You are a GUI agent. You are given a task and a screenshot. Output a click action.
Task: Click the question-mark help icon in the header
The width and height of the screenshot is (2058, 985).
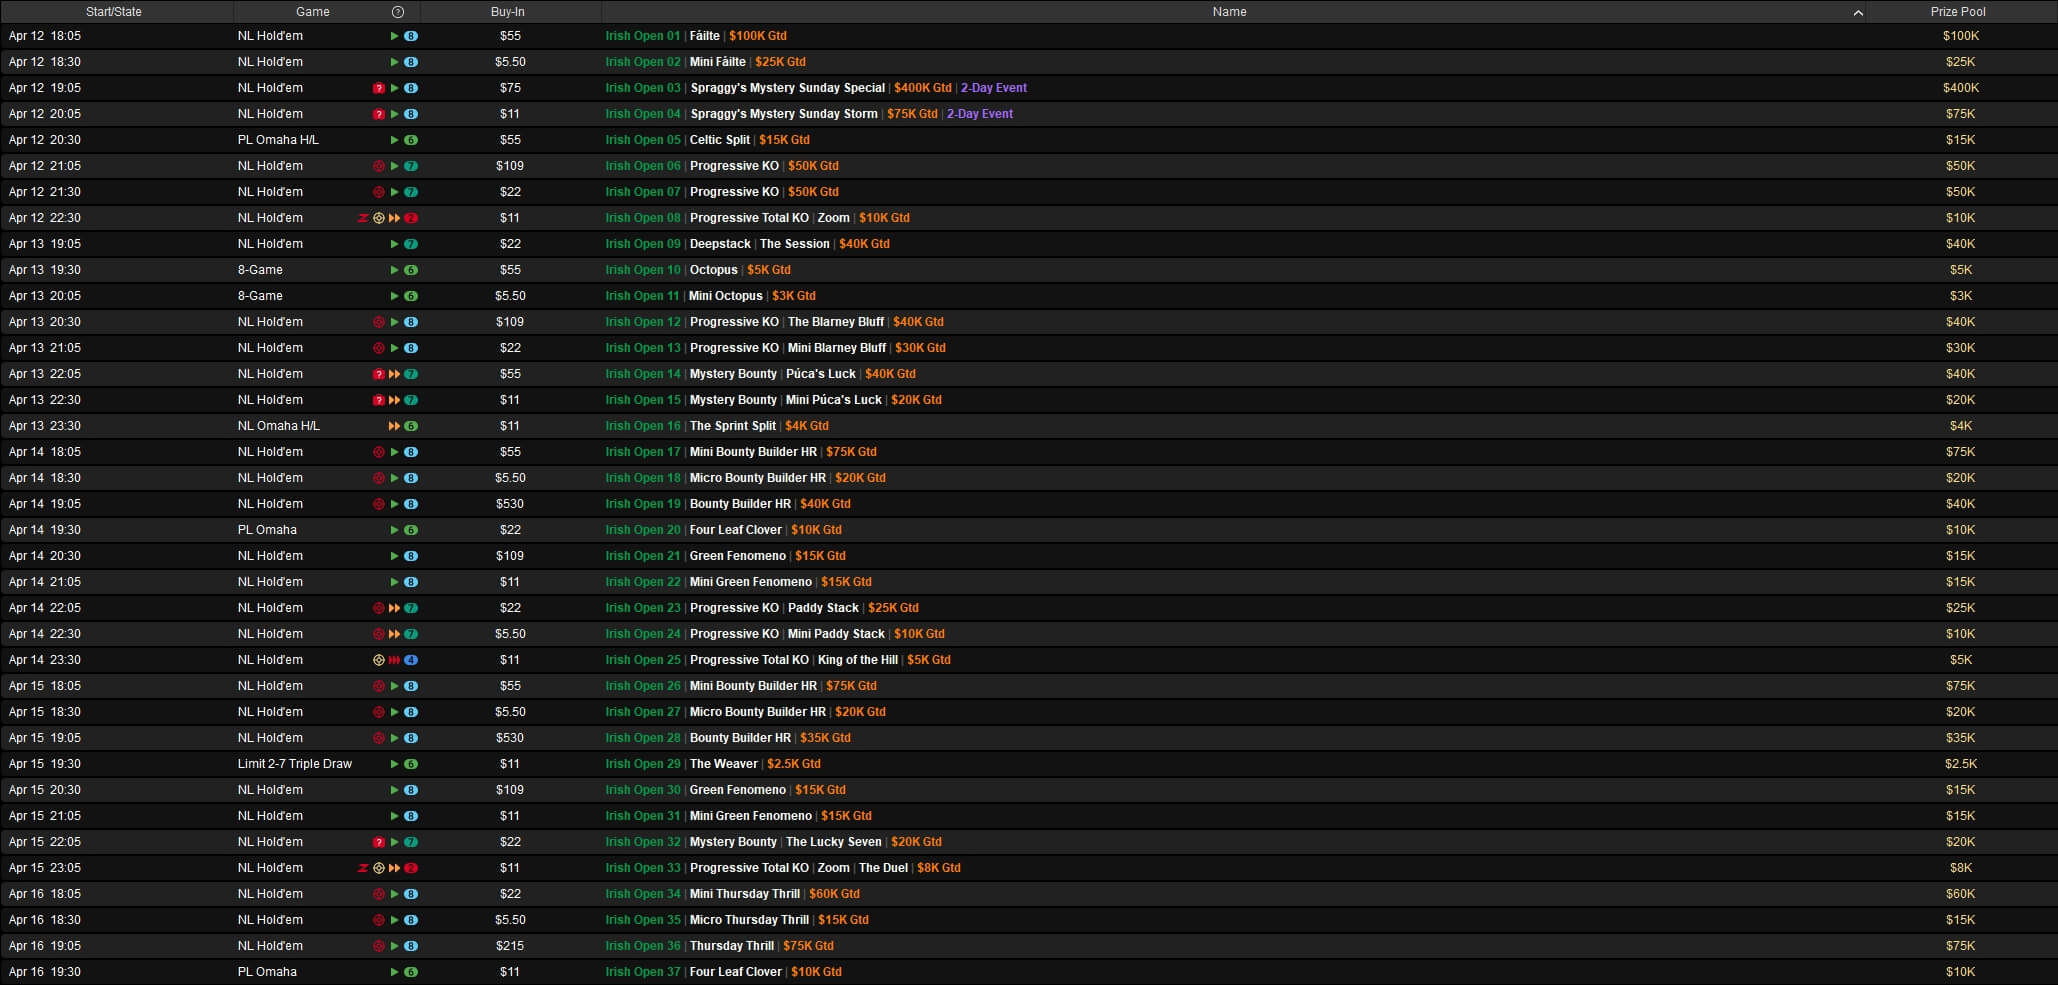coord(398,12)
